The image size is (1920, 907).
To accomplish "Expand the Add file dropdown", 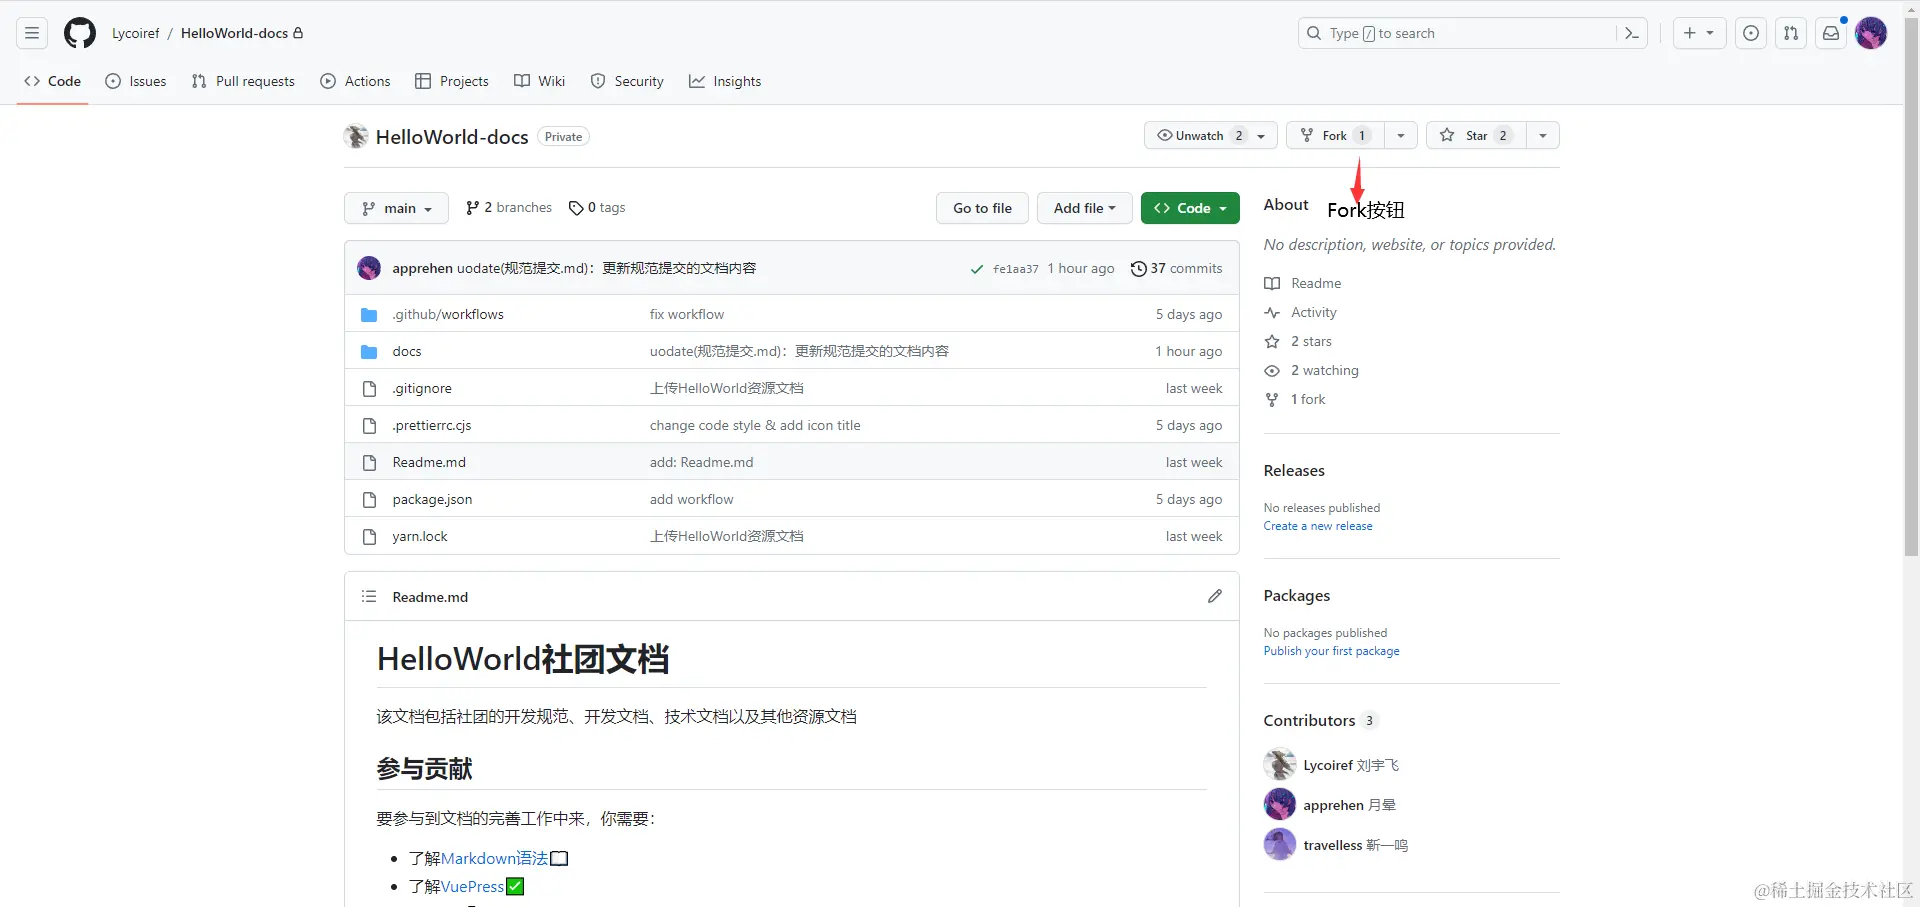I will tap(1084, 208).
